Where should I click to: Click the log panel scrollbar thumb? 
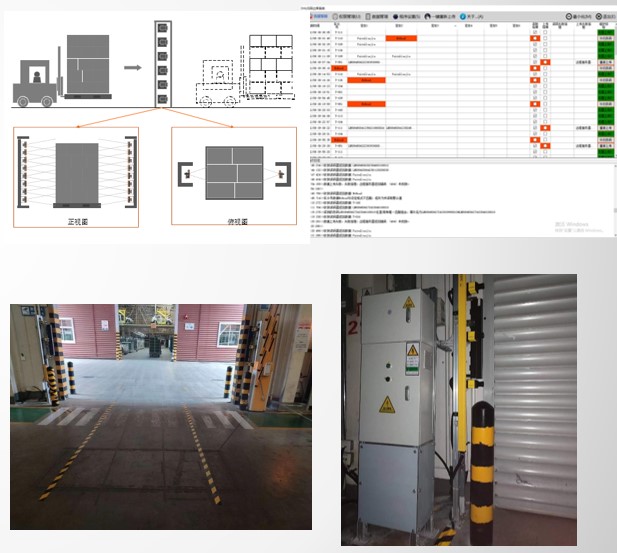[x=615, y=210]
